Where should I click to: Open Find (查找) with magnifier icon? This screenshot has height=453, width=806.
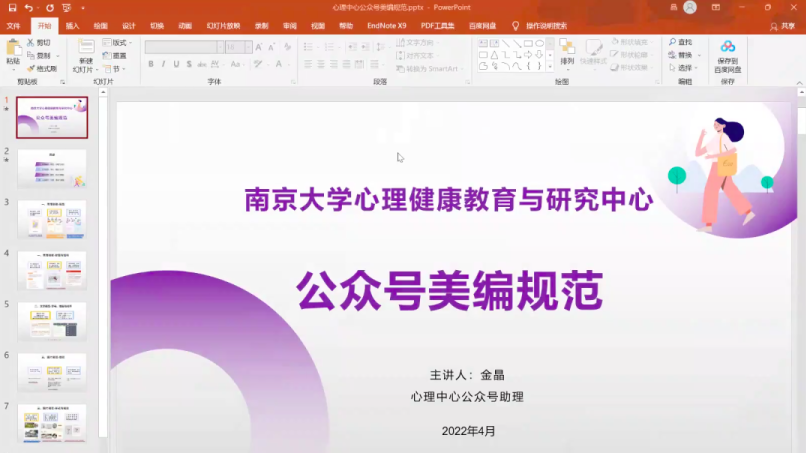coord(681,42)
